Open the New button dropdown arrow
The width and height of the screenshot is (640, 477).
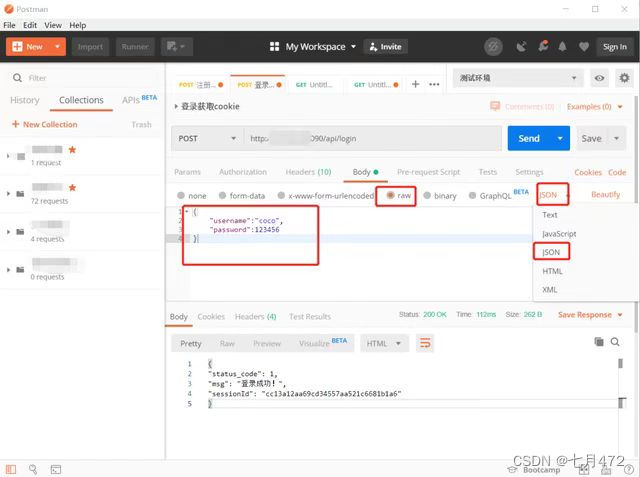pyautogui.click(x=58, y=47)
